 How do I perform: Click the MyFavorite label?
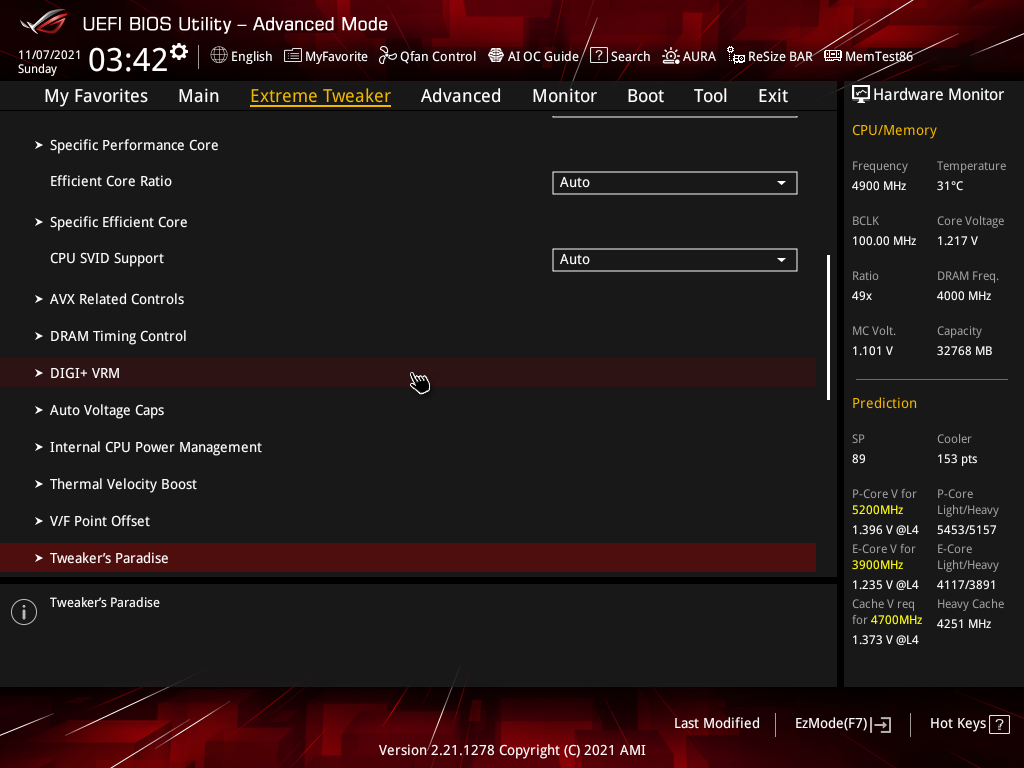click(336, 57)
